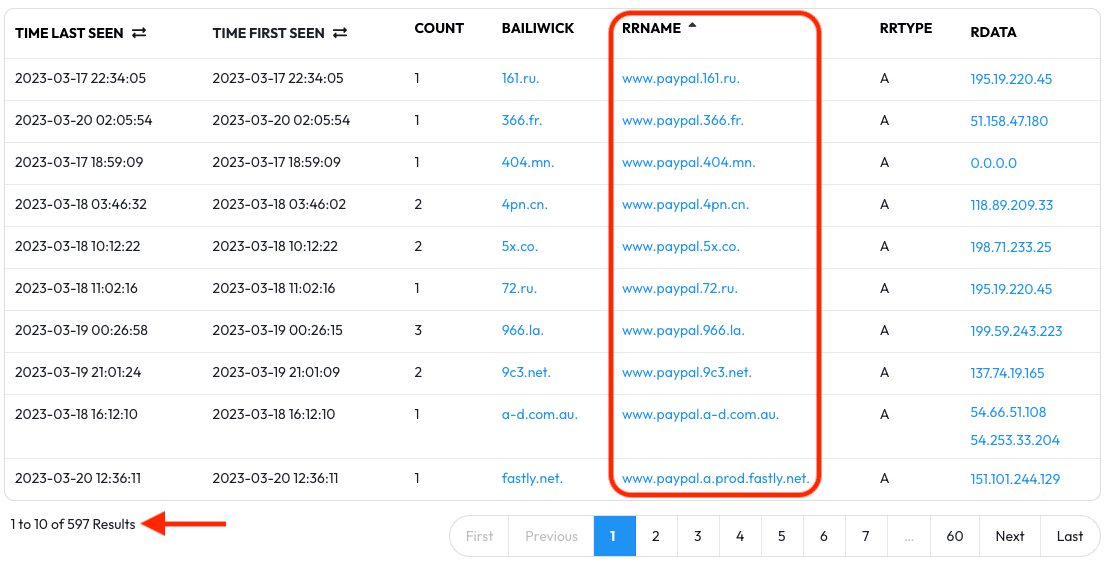
Task: Select count value 3 in 966.la. row
Action: [418, 330]
